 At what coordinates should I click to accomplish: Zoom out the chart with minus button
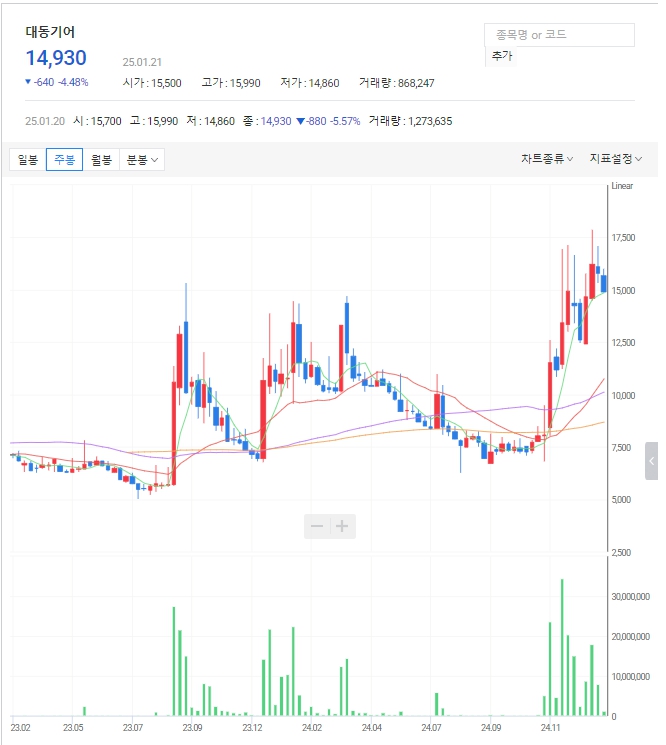point(317,526)
